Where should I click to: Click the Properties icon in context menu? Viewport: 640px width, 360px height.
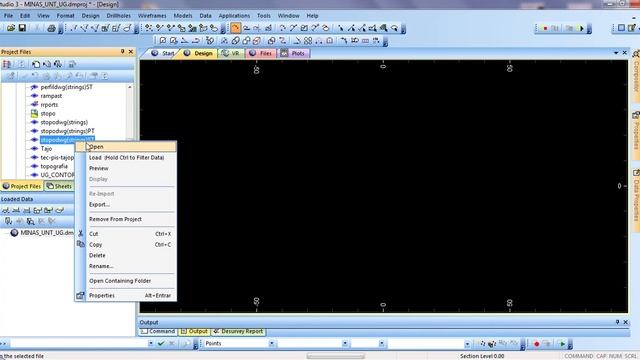coord(80,295)
